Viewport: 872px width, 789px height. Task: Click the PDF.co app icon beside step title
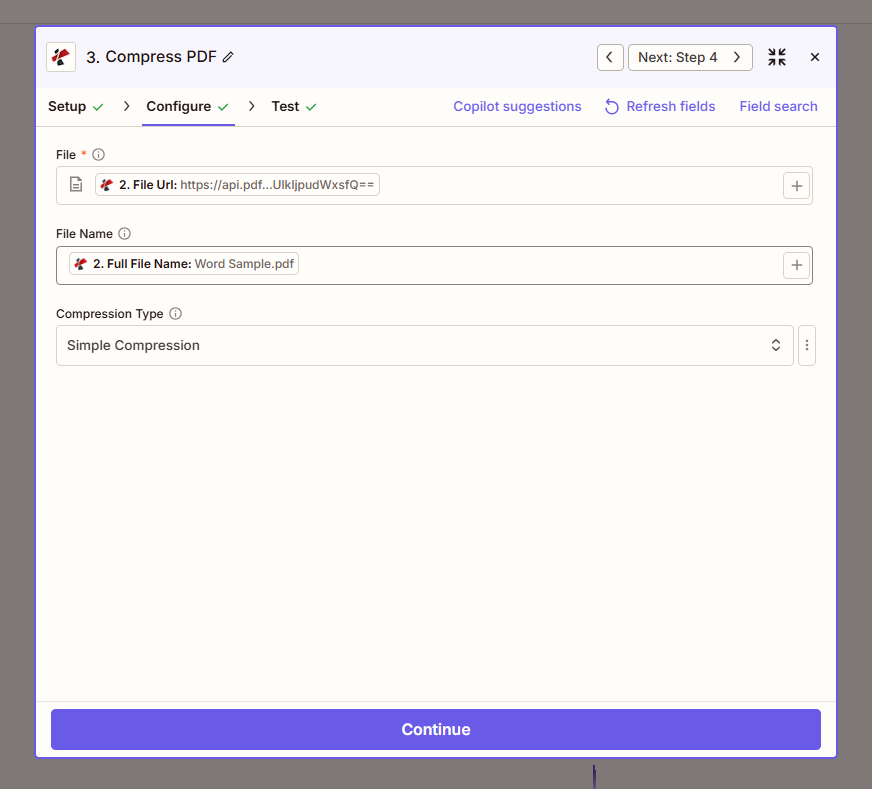tap(60, 57)
